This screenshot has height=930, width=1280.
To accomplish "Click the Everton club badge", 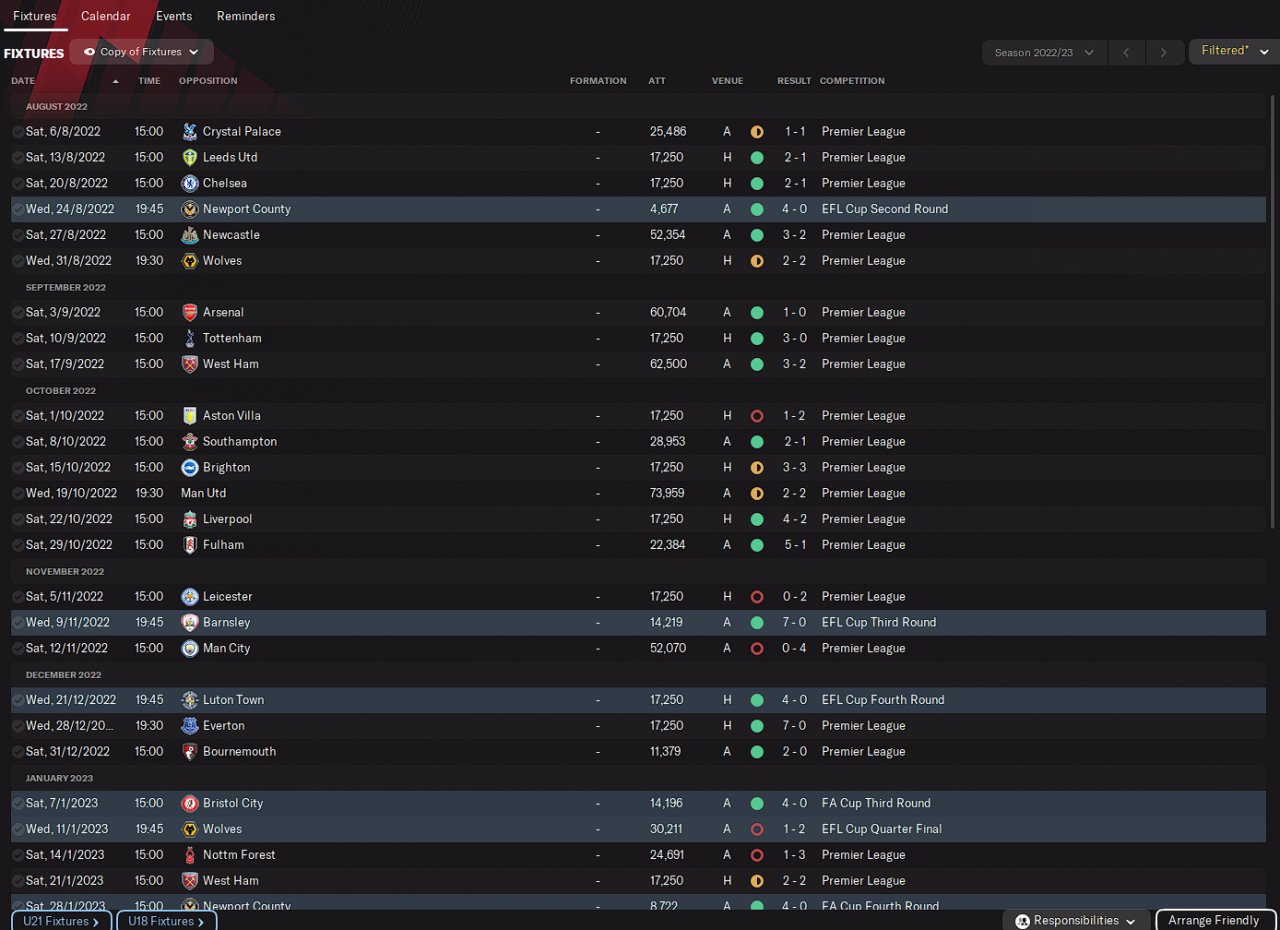I will coord(190,726).
